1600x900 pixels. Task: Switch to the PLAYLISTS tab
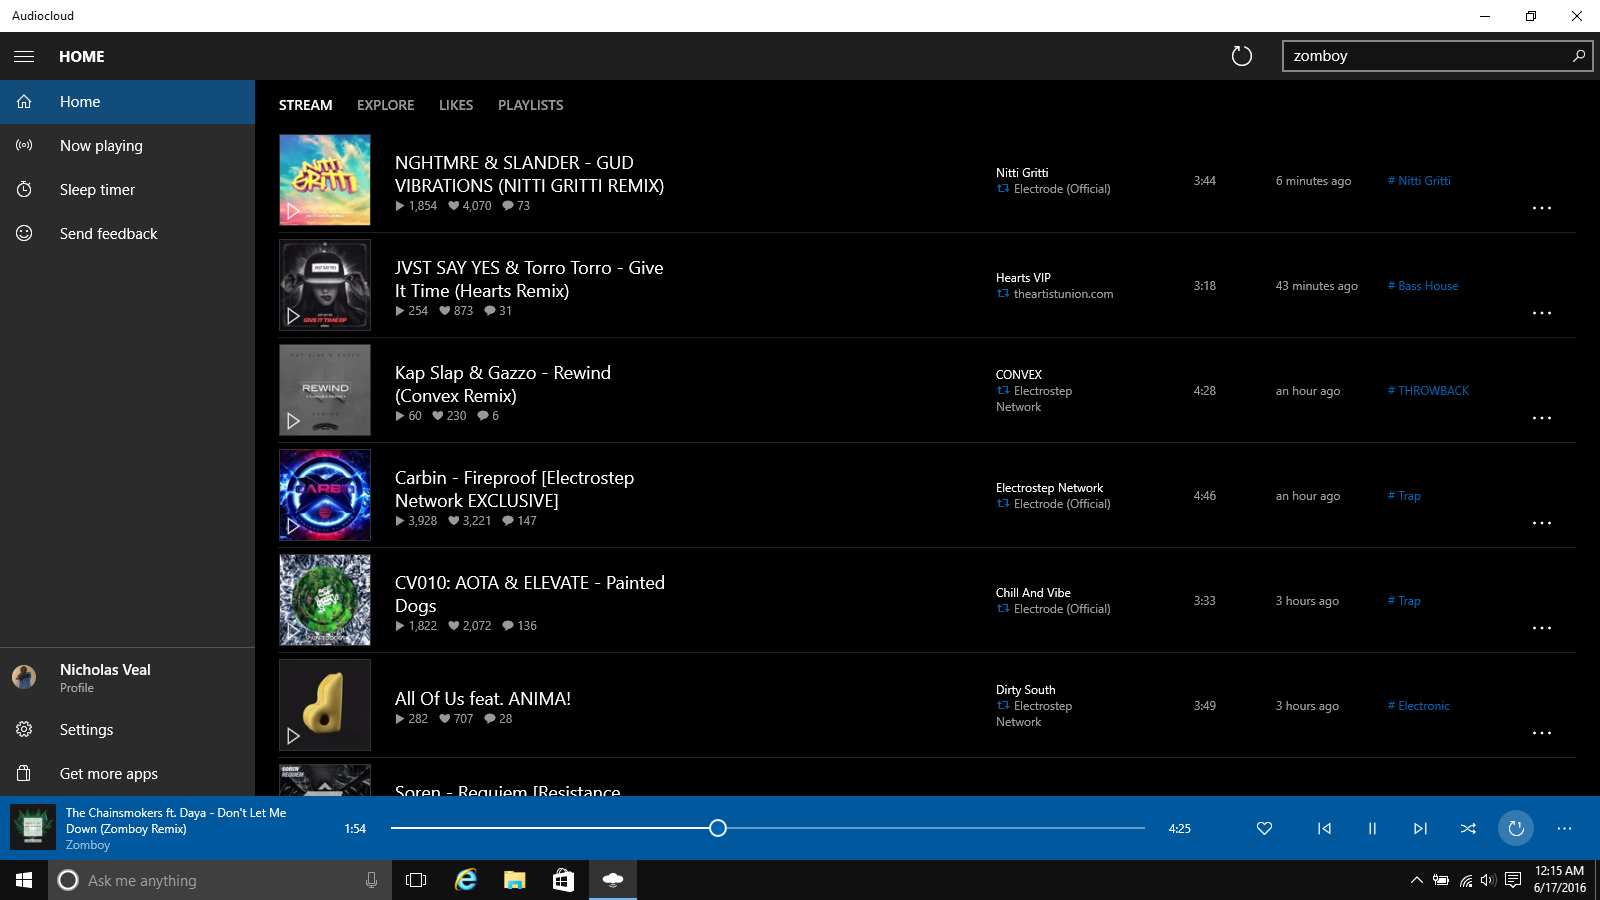(x=530, y=105)
